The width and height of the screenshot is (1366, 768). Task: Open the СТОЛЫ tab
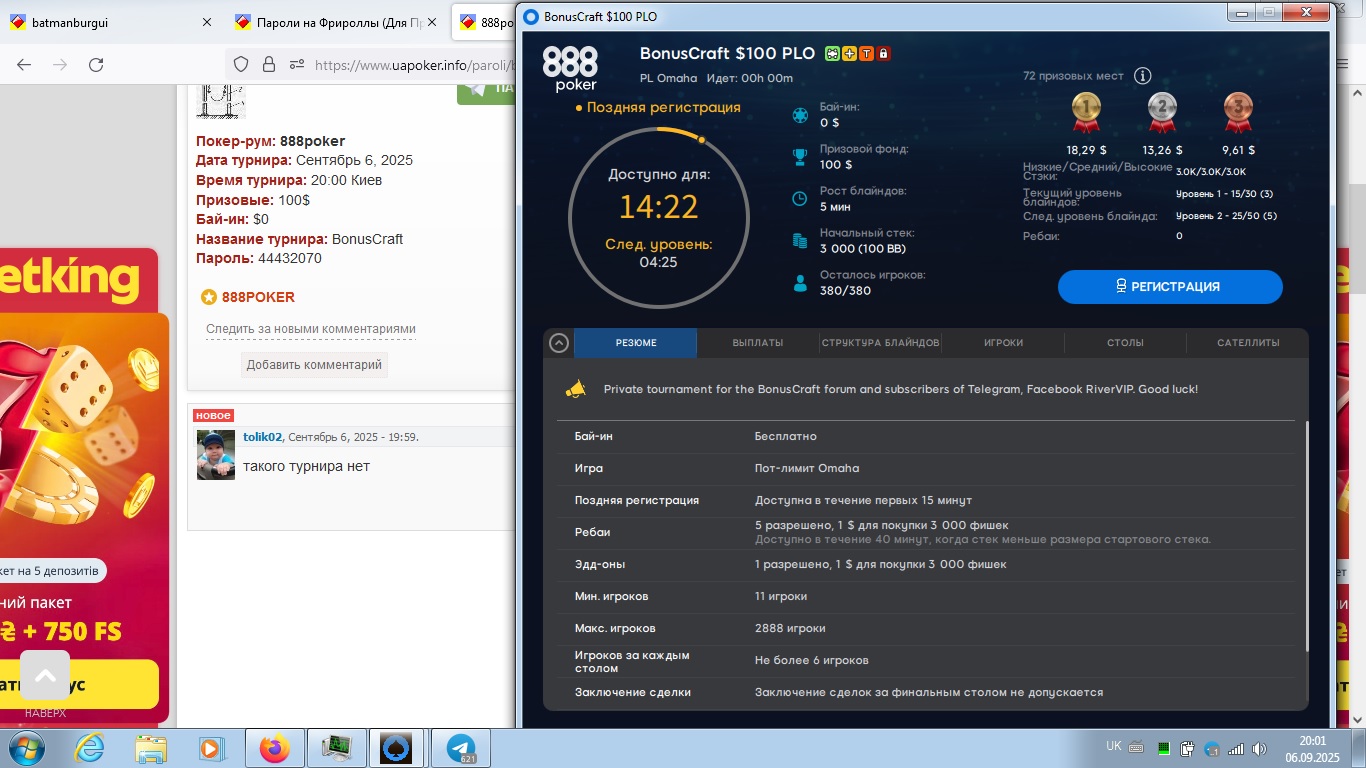pyautogui.click(x=1125, y=343)
